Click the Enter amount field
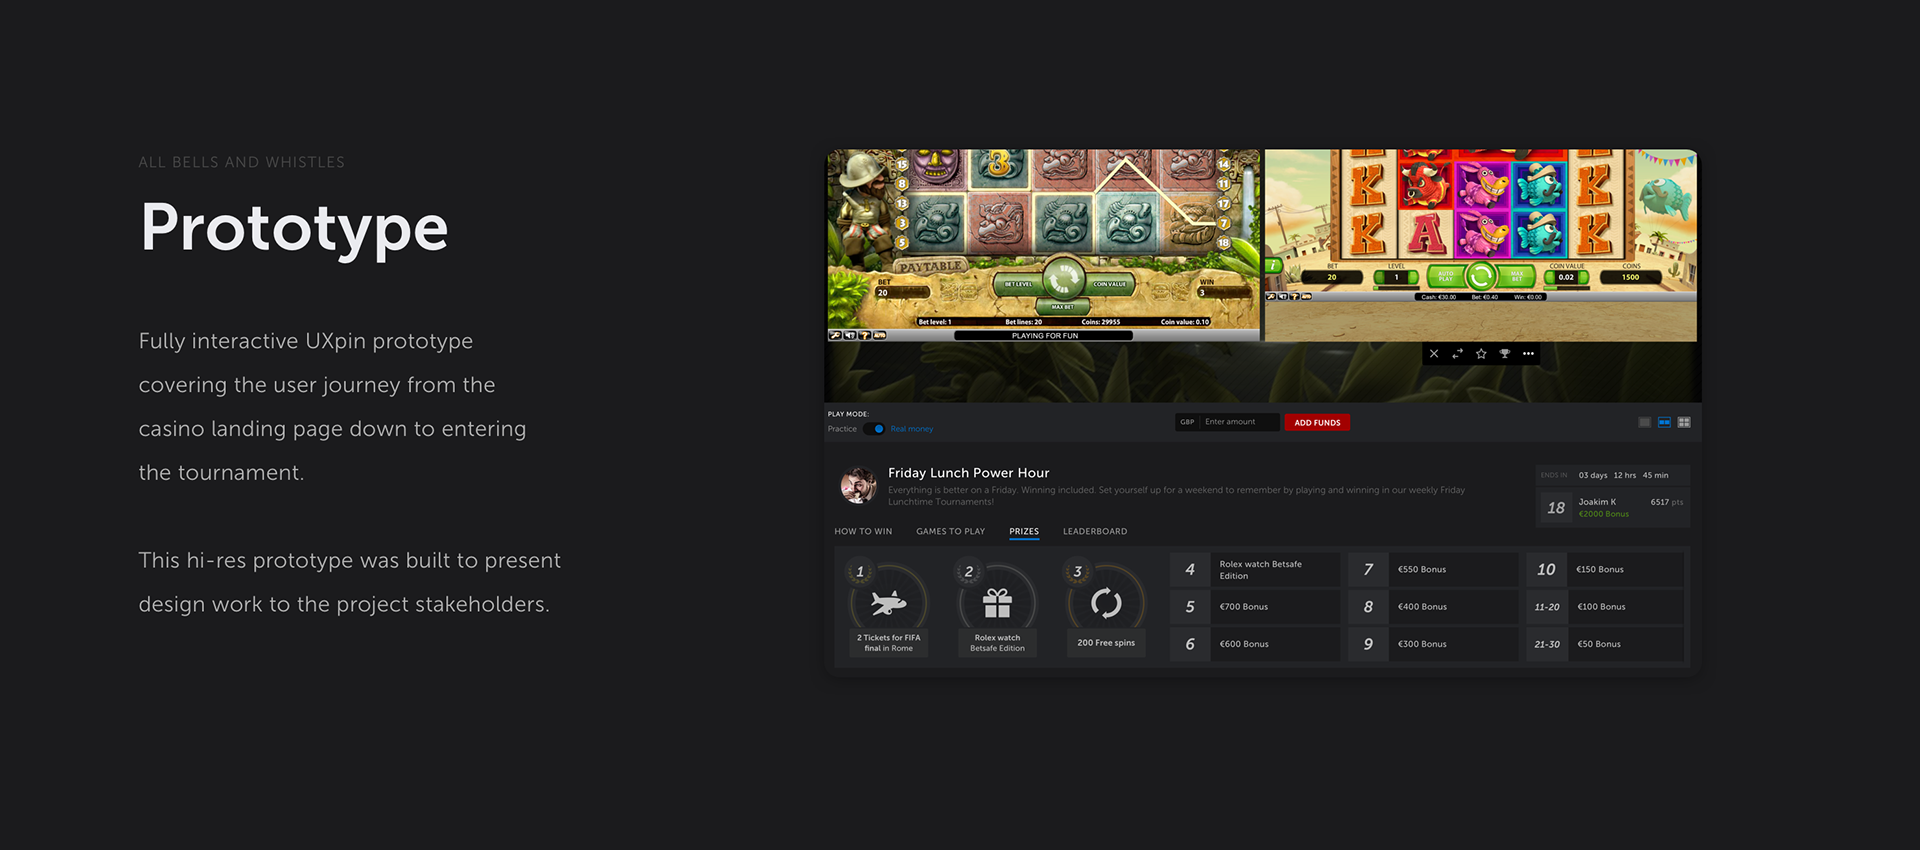1920x850 pixels. (1240, 422)
